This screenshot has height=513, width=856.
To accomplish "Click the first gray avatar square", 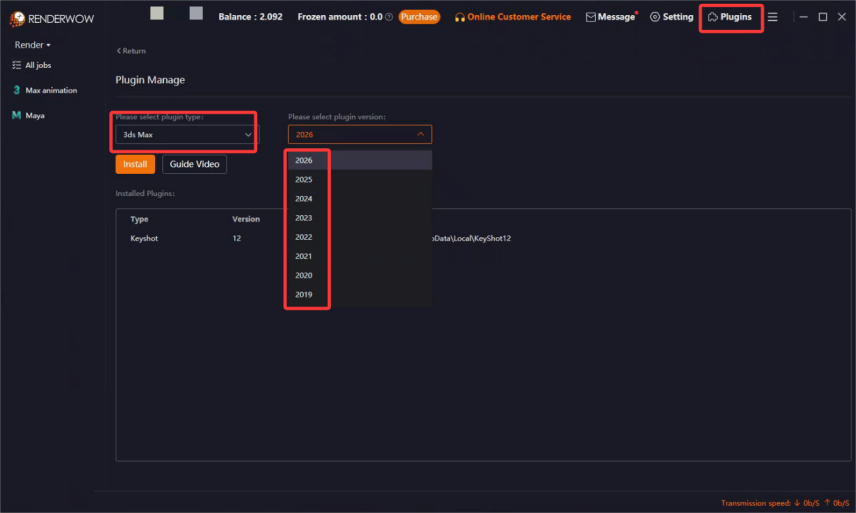I will pyautogui.click(x=157, y=13).
